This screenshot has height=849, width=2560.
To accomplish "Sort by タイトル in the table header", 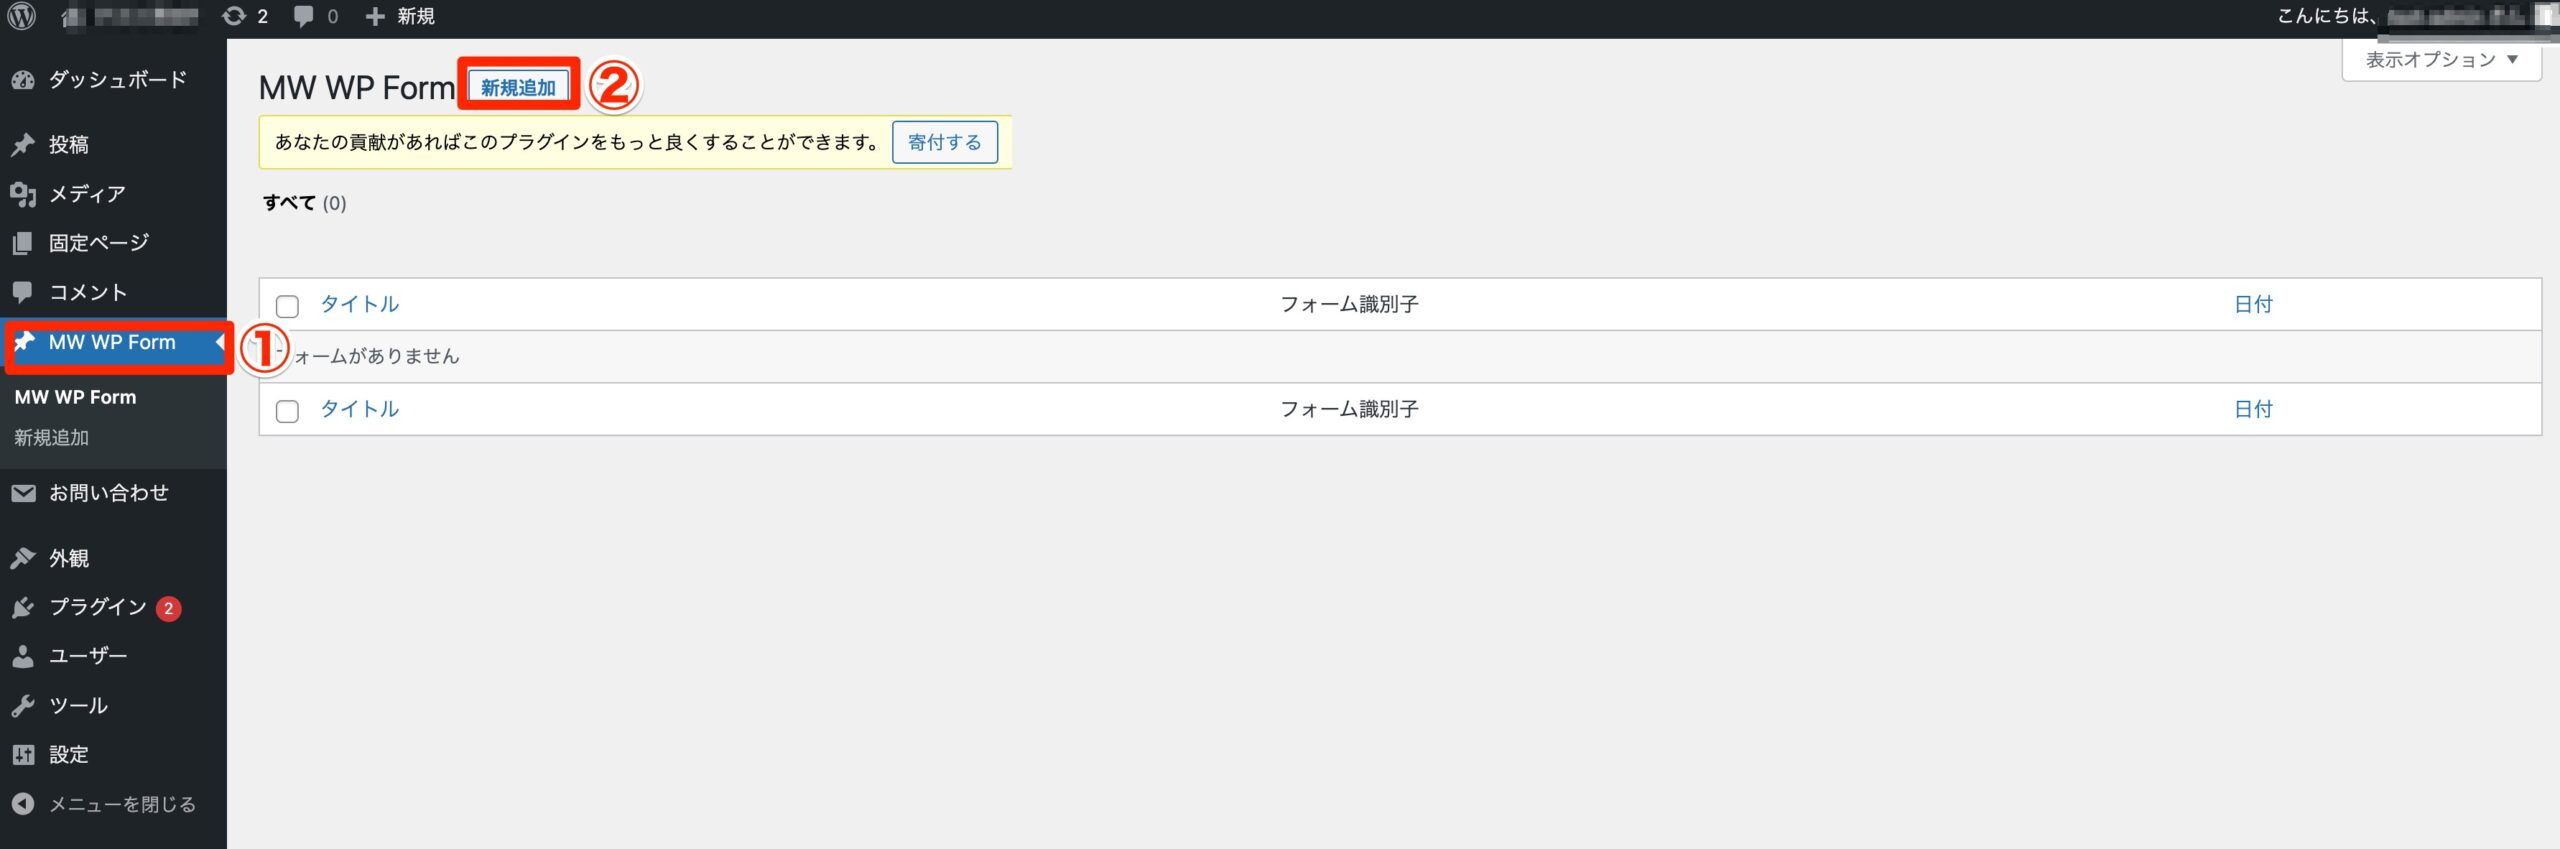I will click(359, 304).
